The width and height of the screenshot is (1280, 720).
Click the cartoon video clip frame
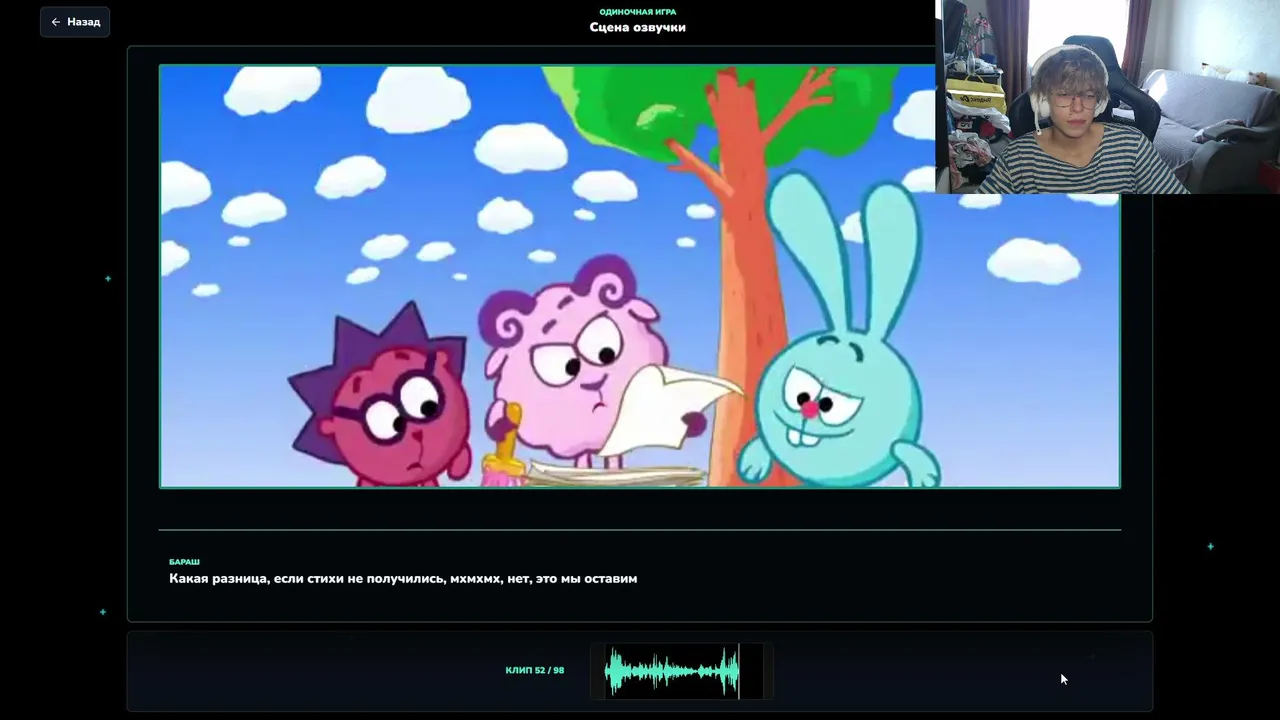click(640, 276)
